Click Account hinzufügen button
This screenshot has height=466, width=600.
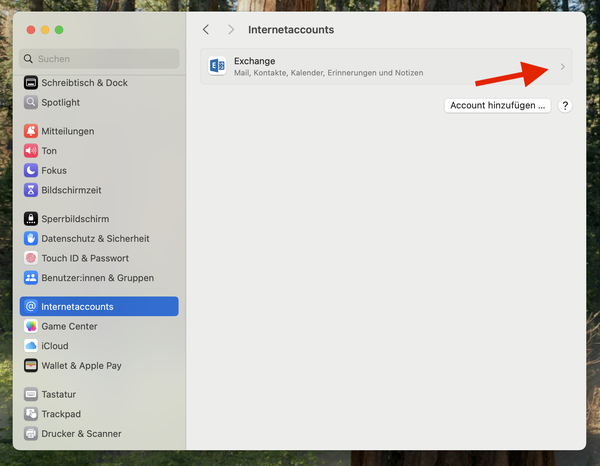click(x=498, y=105)
